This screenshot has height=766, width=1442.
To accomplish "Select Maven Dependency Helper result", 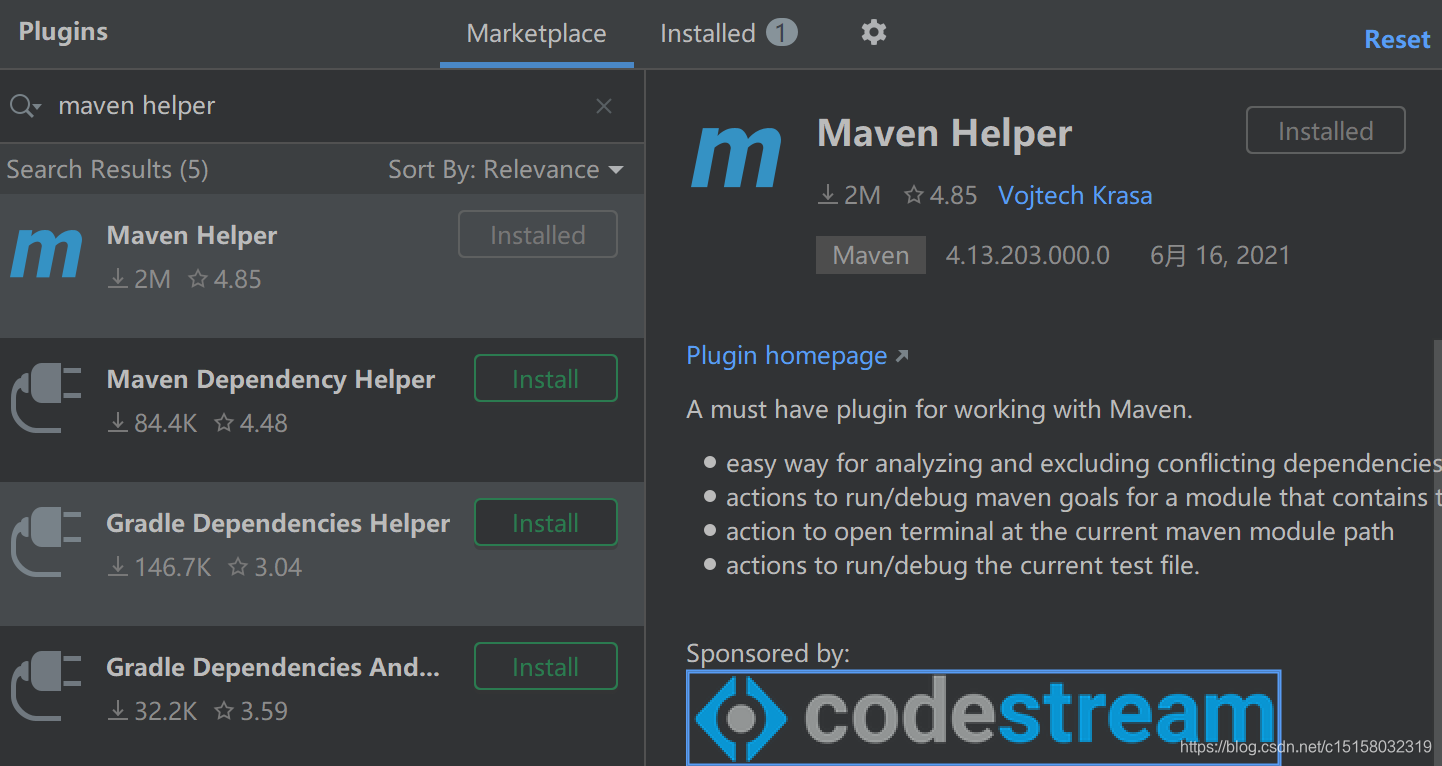I will coord(322,410).
